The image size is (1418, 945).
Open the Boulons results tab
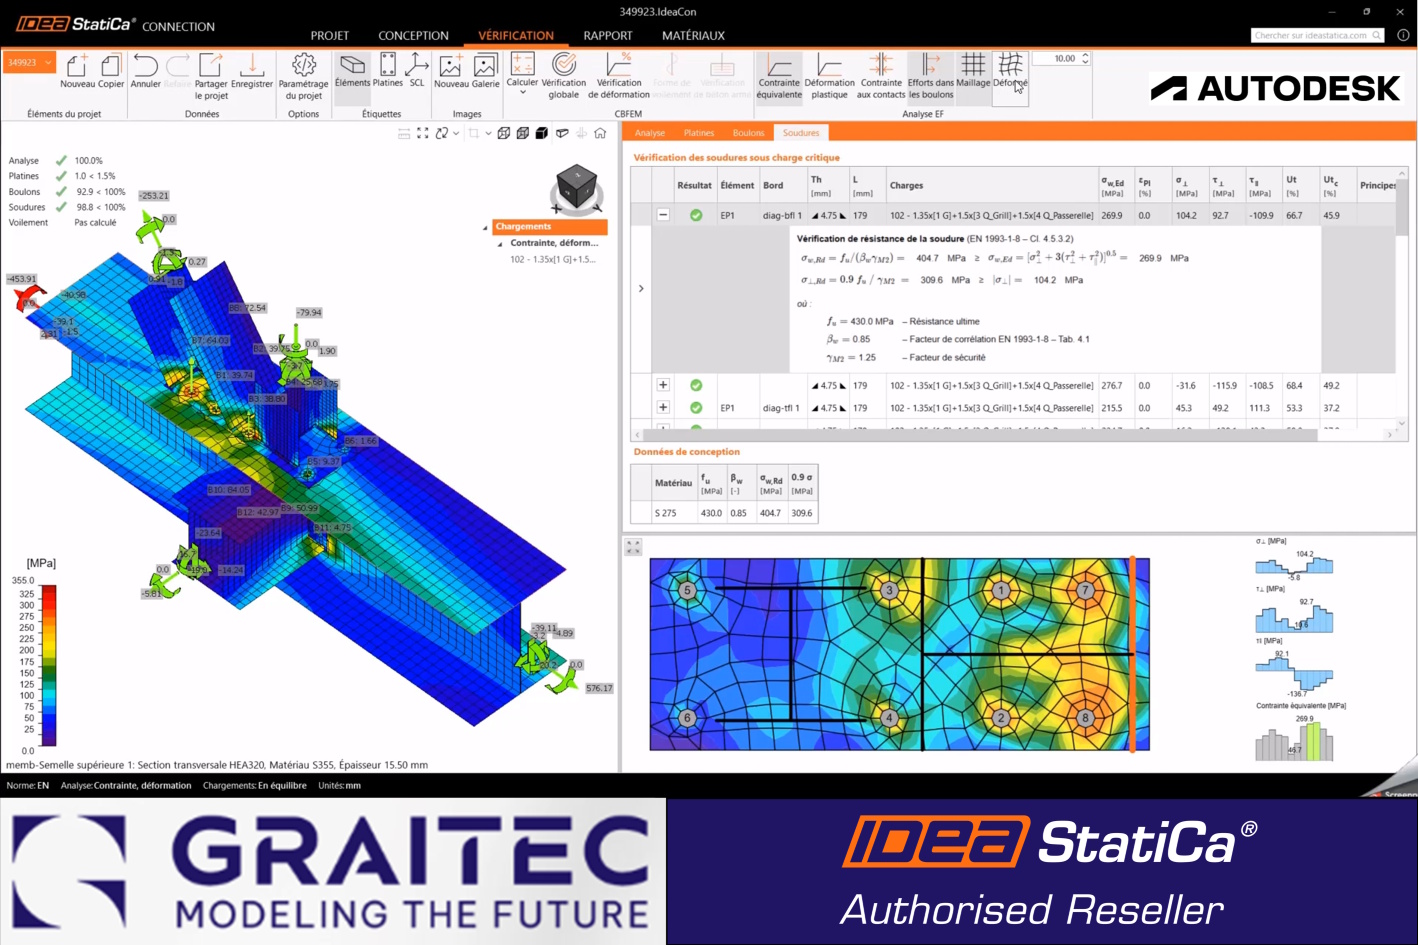point(748,132)
